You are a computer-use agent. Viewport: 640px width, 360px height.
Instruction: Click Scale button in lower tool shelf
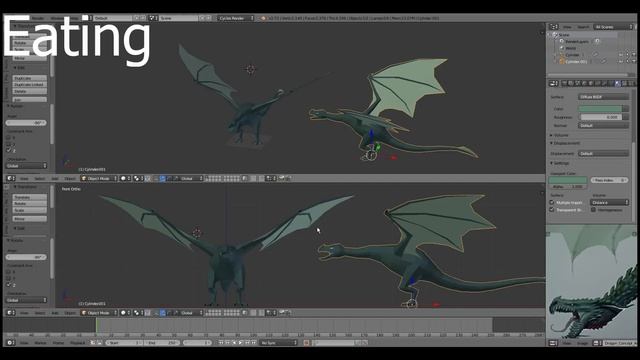30,210
